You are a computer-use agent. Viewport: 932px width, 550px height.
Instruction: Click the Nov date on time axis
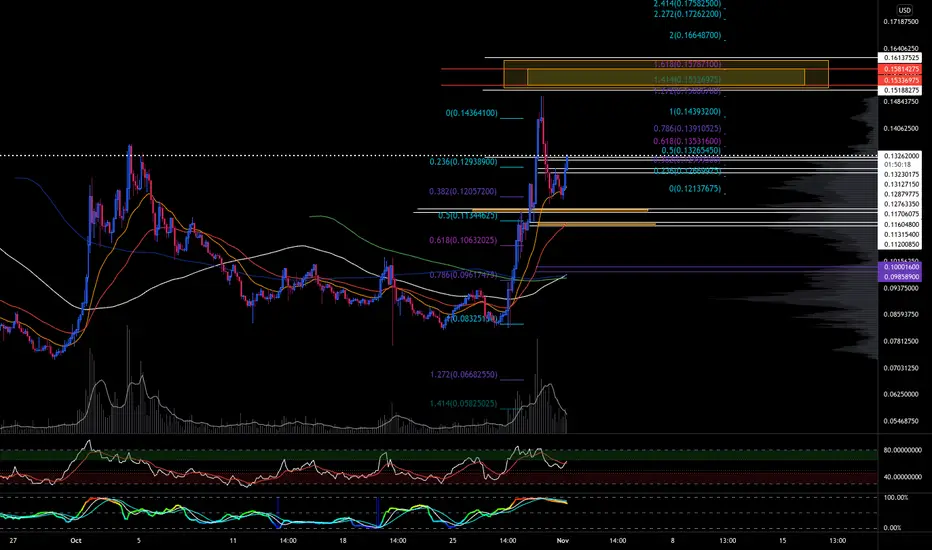(563, 540)
